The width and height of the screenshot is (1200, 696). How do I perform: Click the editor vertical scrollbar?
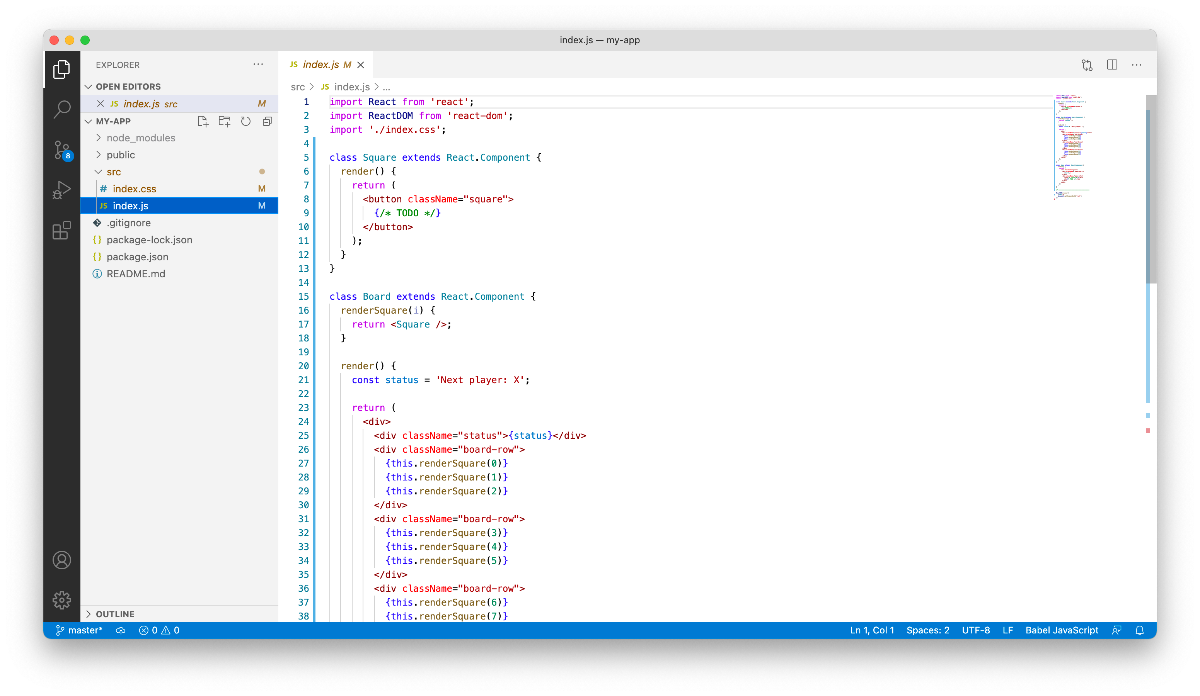[1151, 188]
